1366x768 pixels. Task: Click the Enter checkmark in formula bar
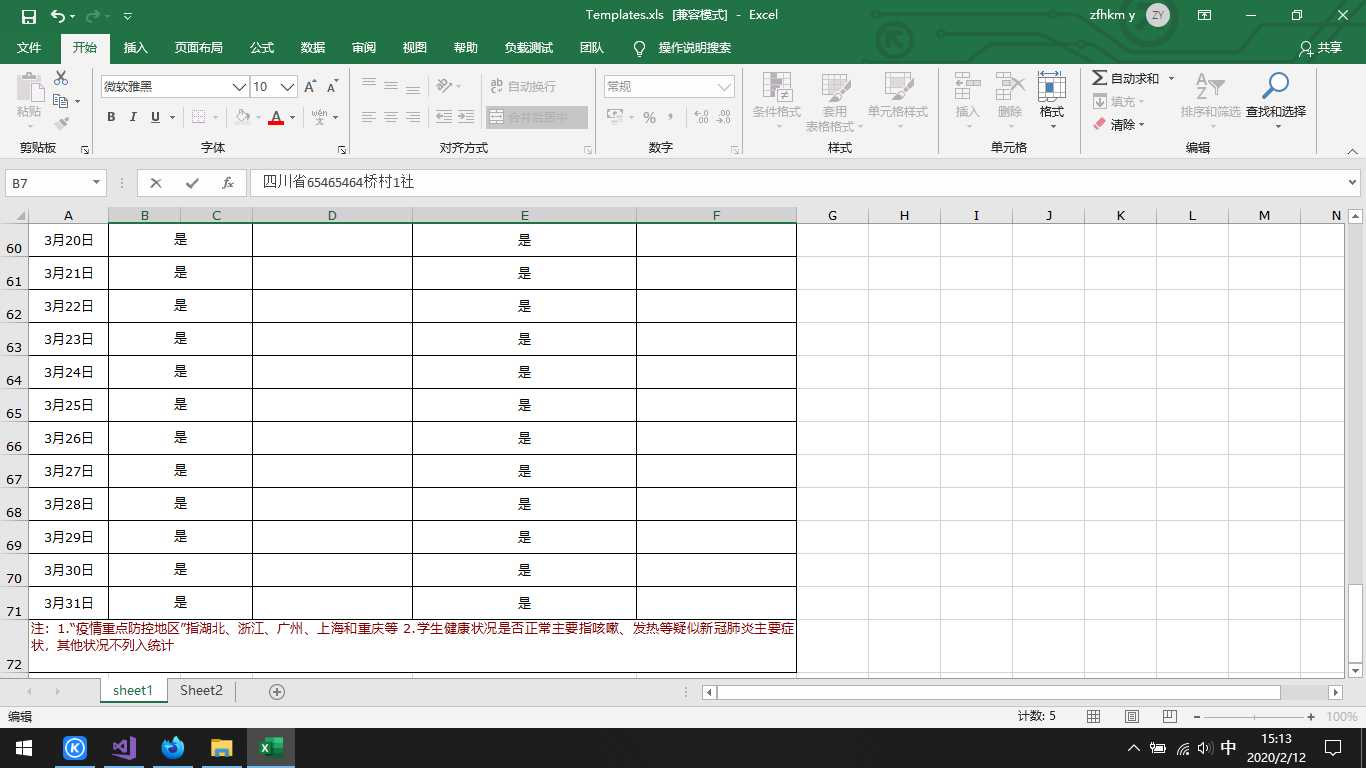[x=192, y=183]
